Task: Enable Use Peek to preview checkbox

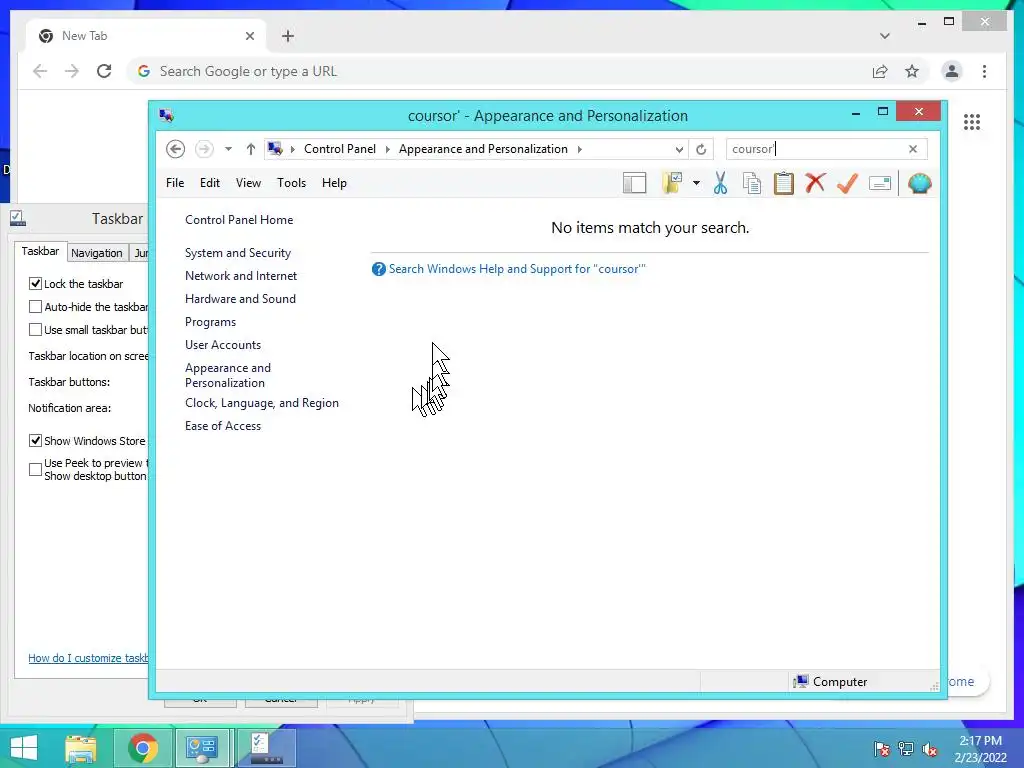Action: [35, 470]
